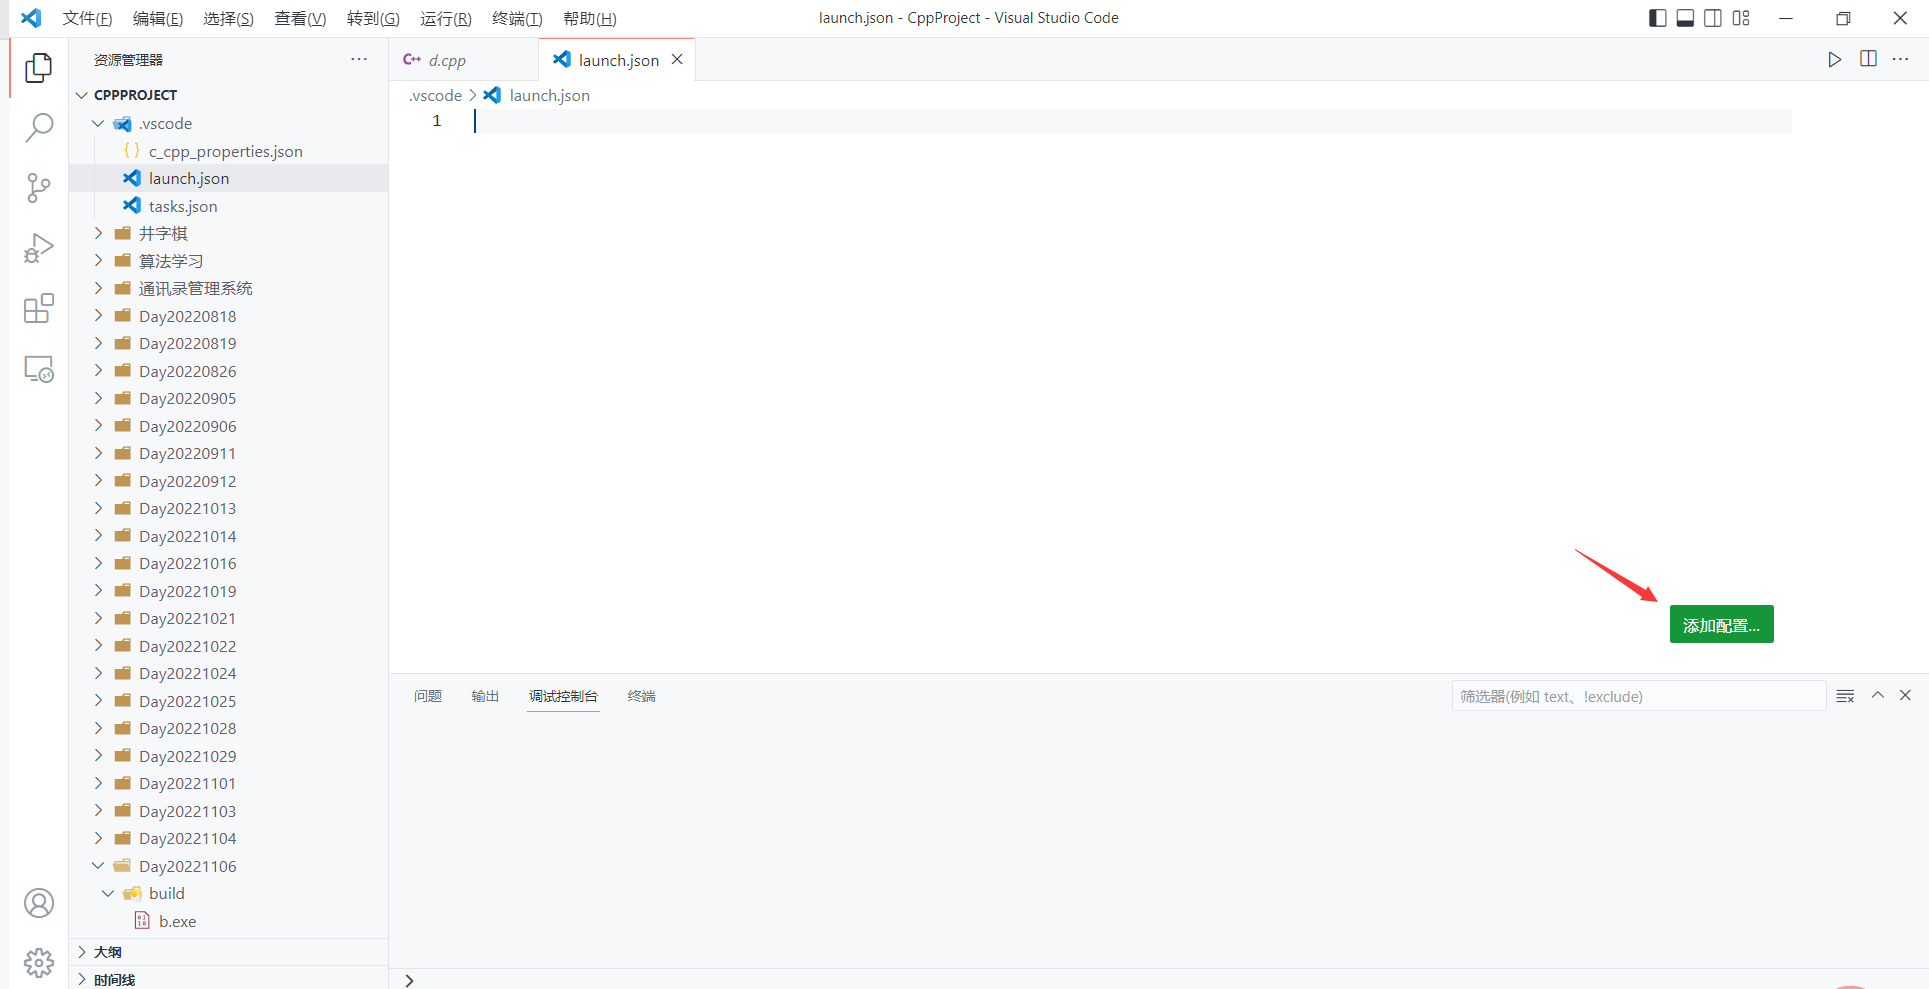This screenshot has height=989, width=1929.
Task: Click launch.json in the breadcrumb
Action: click(549, 95)
